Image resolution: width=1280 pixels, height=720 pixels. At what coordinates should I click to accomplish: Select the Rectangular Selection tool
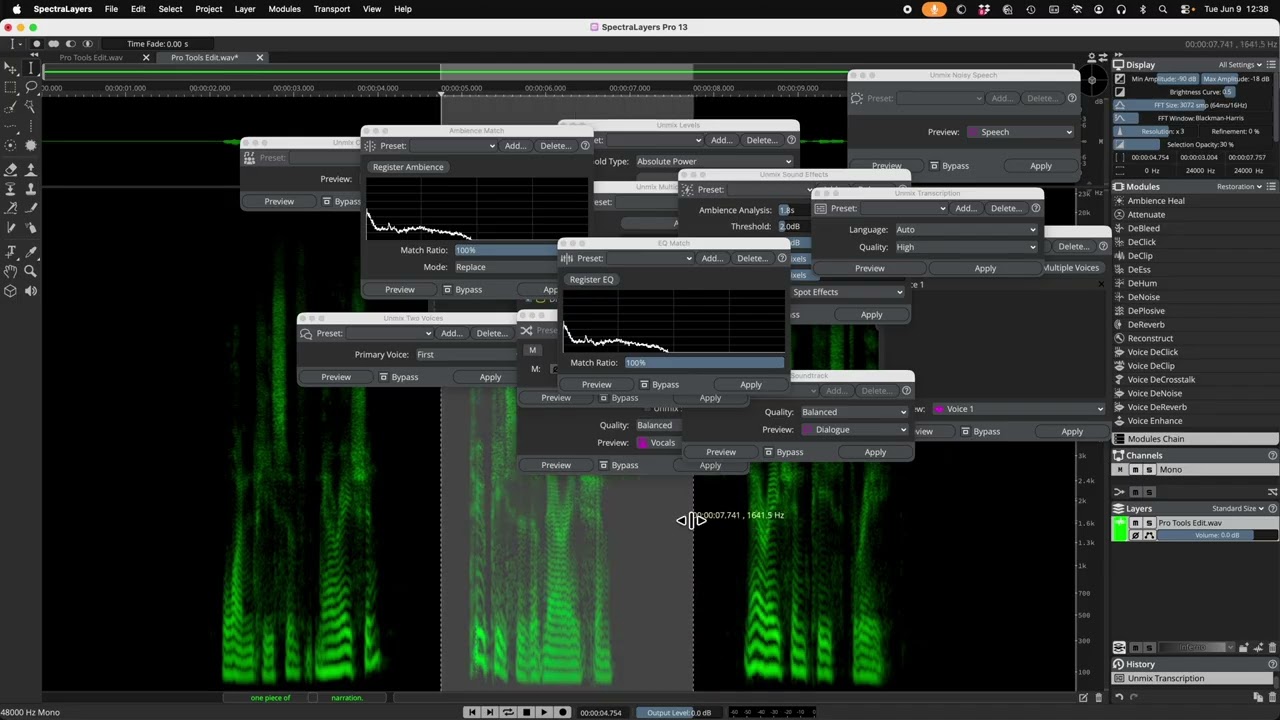10,87
